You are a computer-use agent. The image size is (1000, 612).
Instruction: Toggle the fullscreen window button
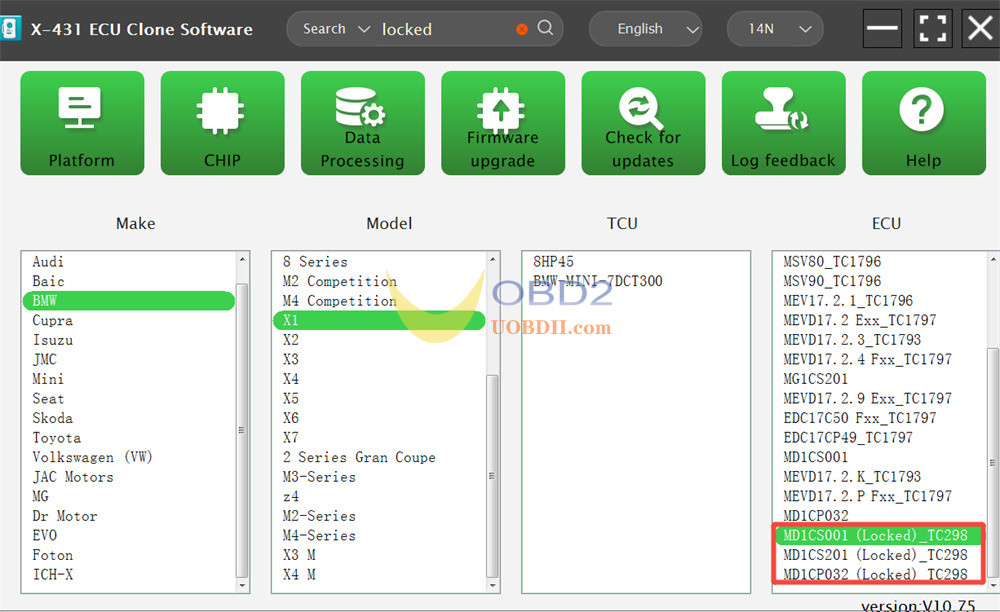pos(932,29)
